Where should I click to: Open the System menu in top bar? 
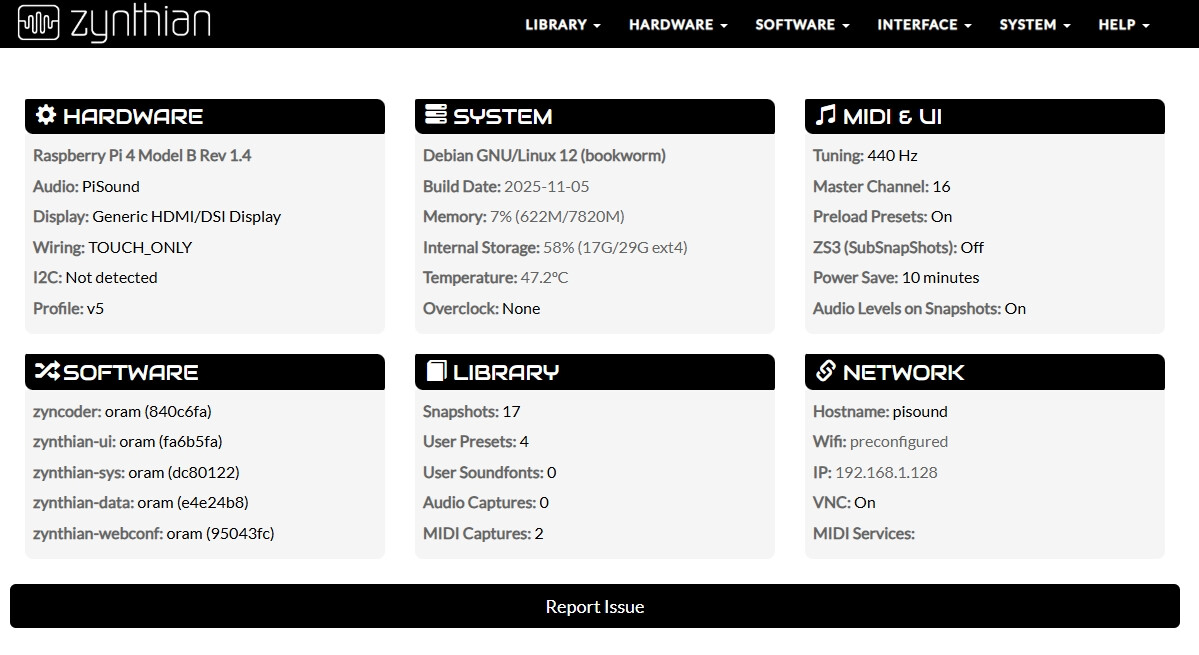1034,25
